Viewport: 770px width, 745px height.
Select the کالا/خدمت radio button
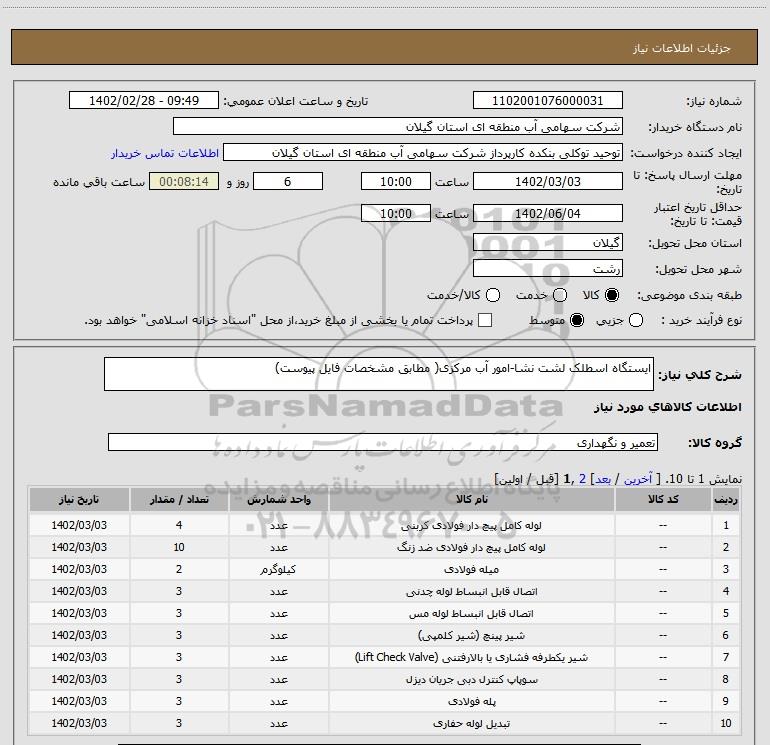(x=493, y=295)
